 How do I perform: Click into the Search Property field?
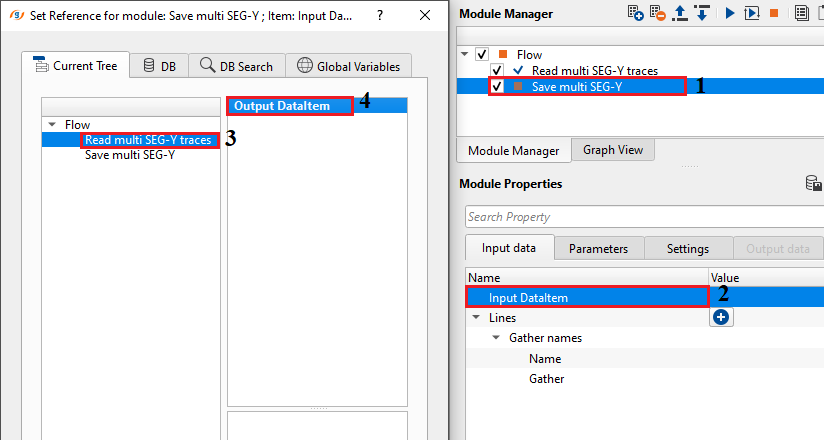tap(644, 217)
